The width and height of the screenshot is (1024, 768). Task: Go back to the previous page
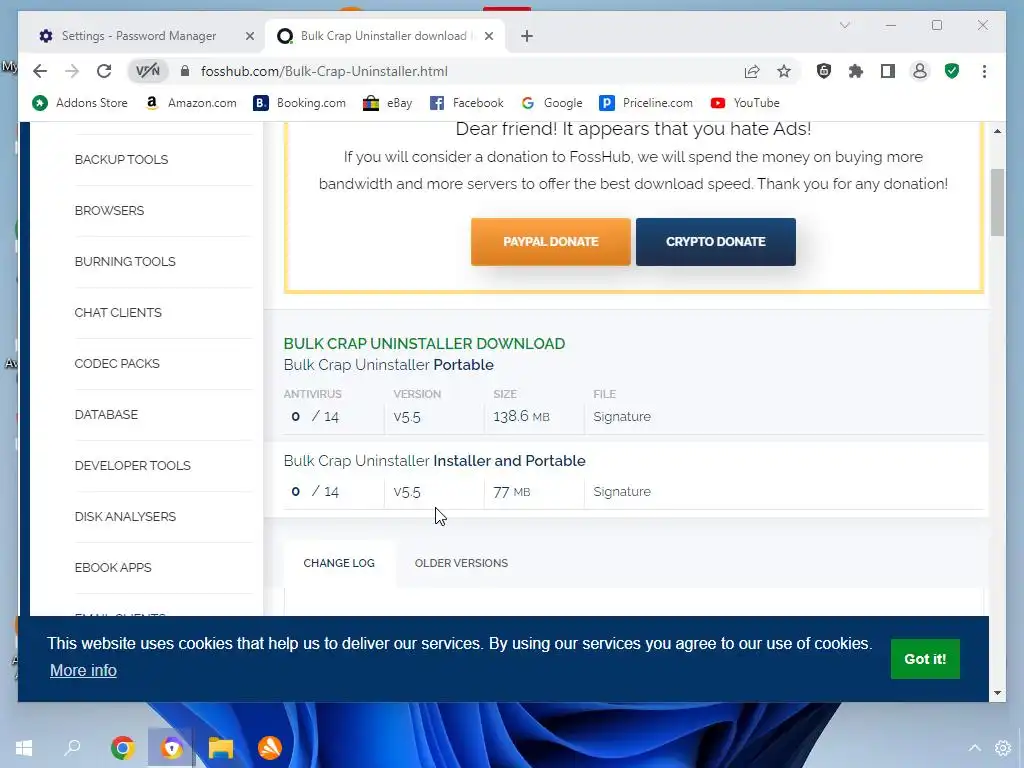[x=40, y=71]
